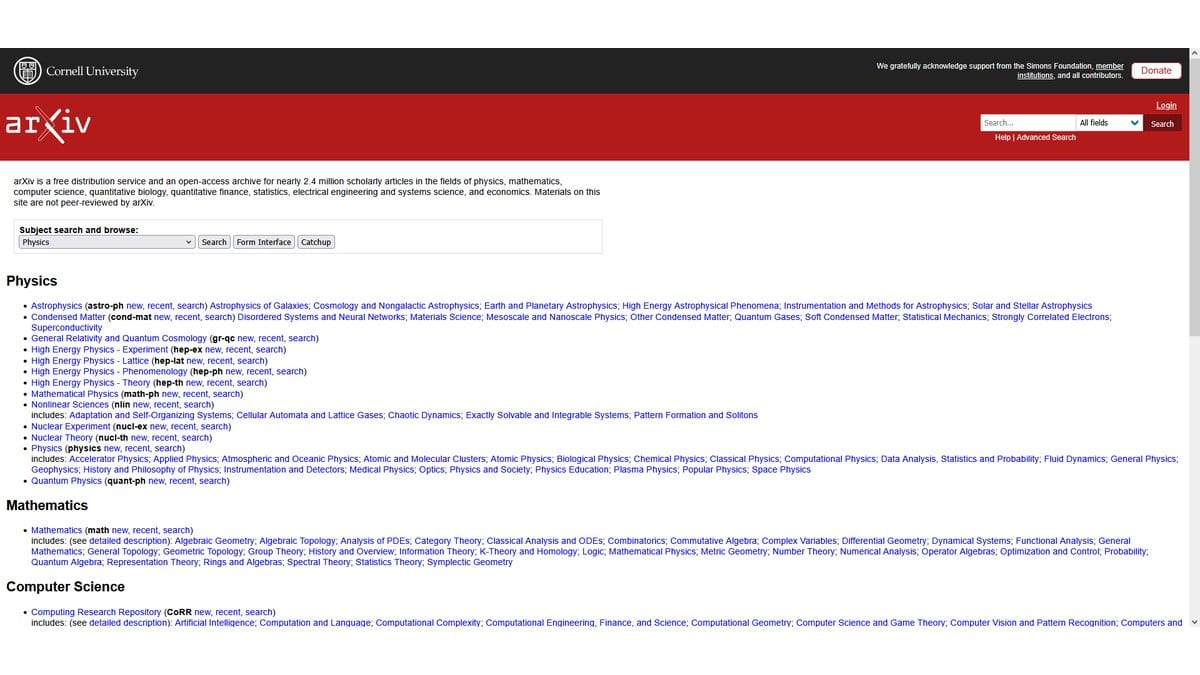This screenshot has height=675, width=1200.
Task: Open the Nonlinear Sciences link
Action: click(x=70, y=404)
